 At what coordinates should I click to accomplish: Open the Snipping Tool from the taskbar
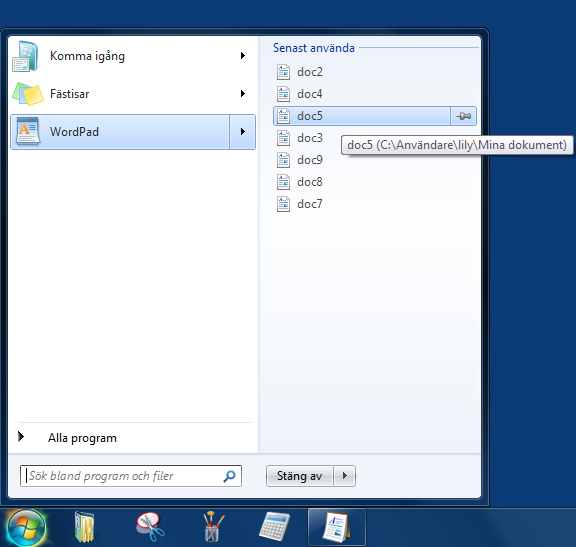tap(150, 527)
